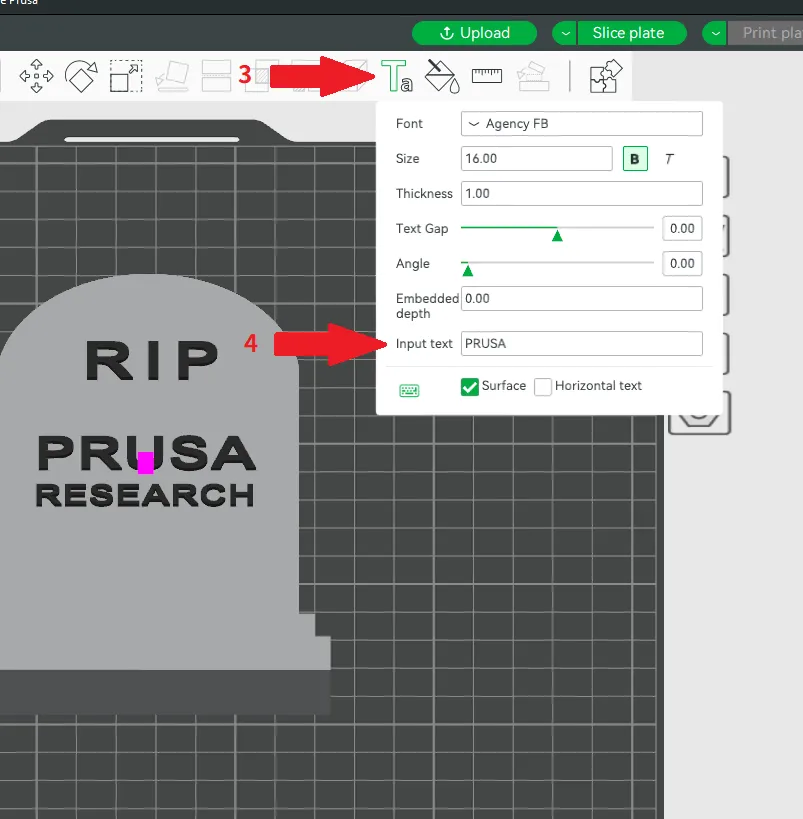Viewport: 803px width, 819px height.
Task: Open the Assembly view icon
Action: pyautogui.click(x=606, y=76)
